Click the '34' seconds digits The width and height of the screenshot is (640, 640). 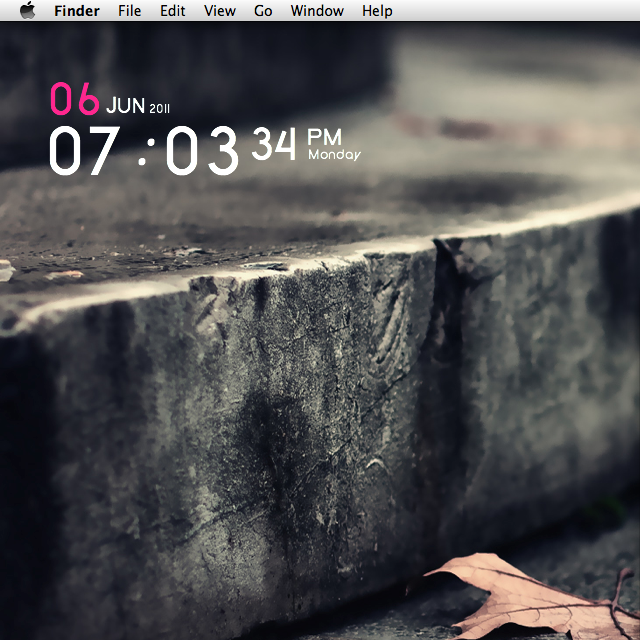(x=273, y=143)
